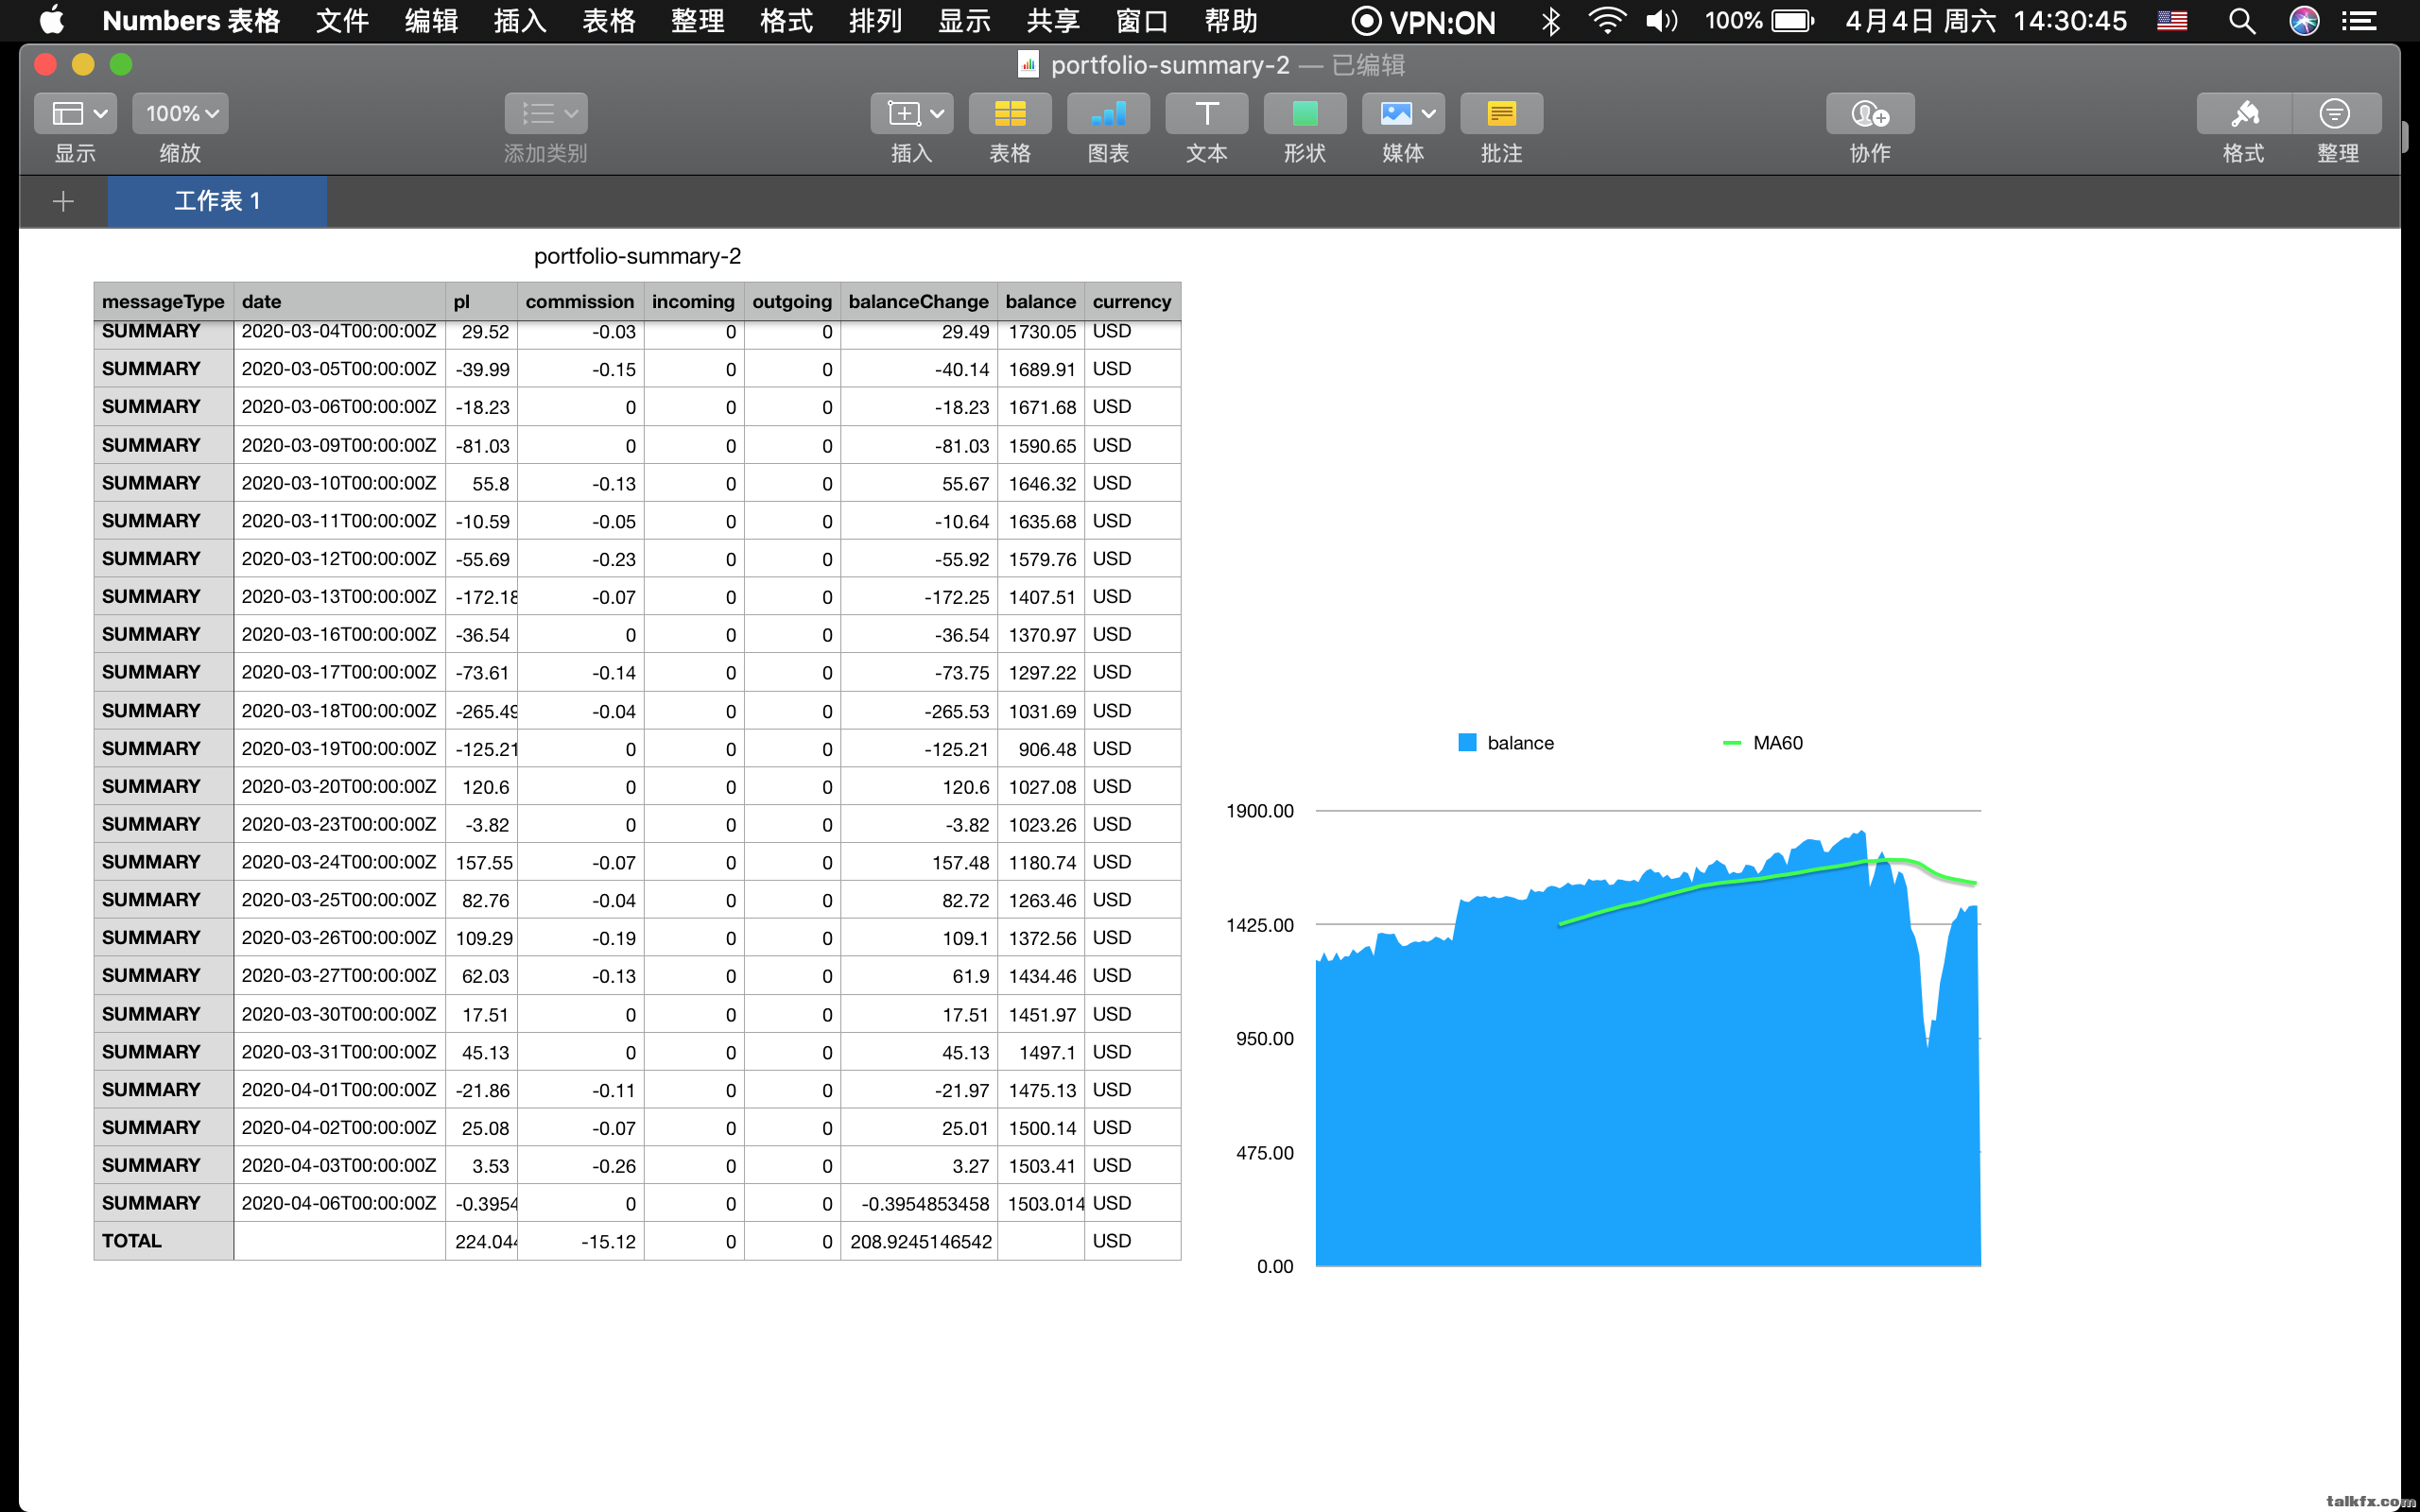Click the 显示 menu in menu bar
This screenshot has width=2420, height=1512.
coord(964,20)
